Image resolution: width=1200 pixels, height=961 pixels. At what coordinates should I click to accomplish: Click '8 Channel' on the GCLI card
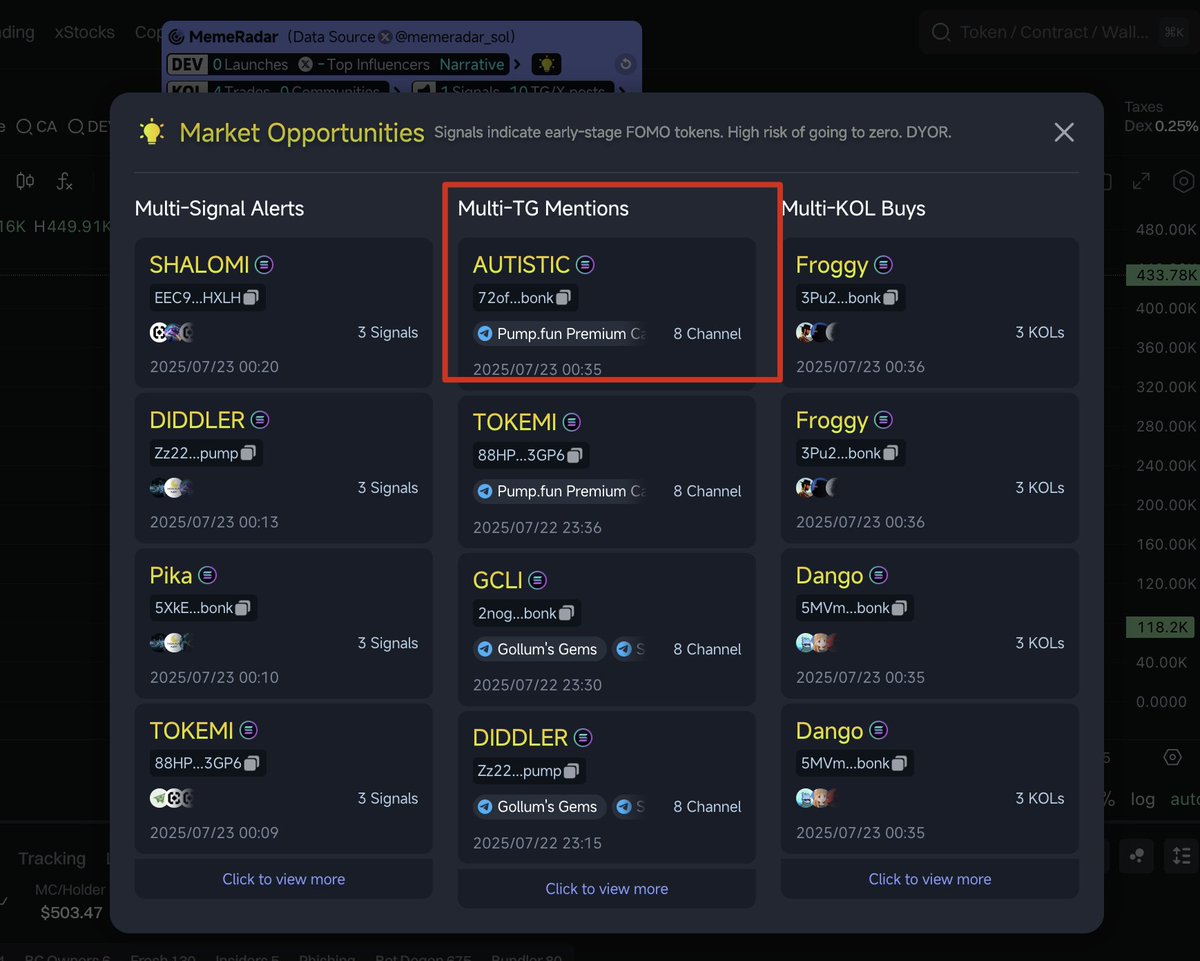708,649
